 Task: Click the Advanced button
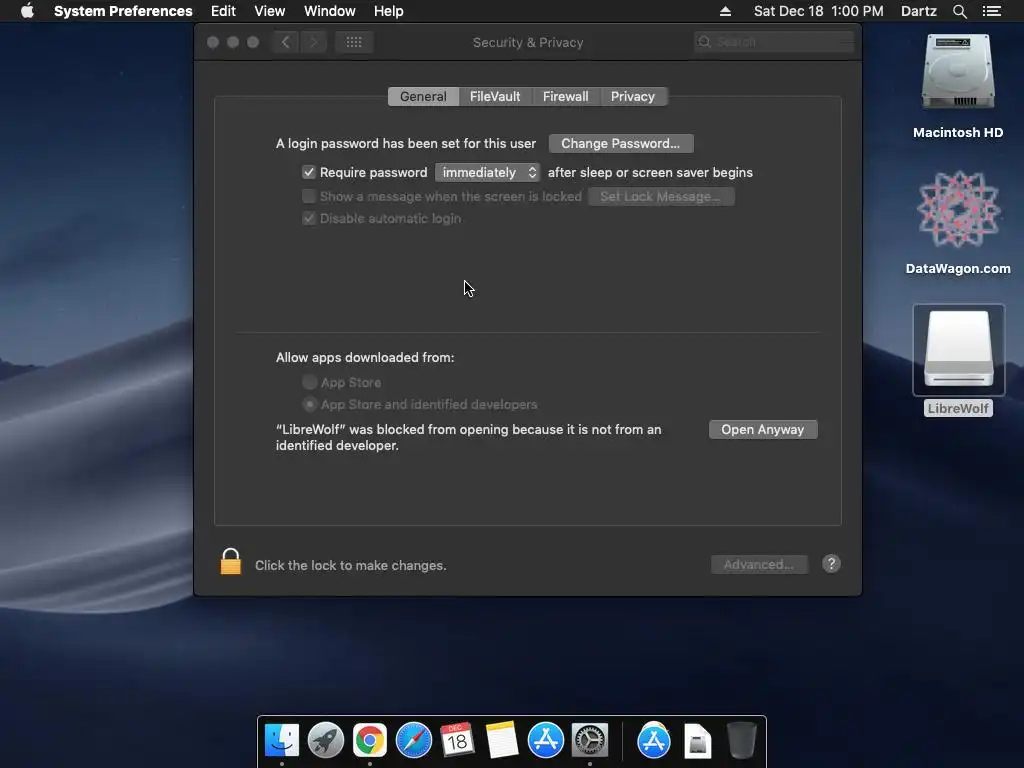[x=759, y=564]
